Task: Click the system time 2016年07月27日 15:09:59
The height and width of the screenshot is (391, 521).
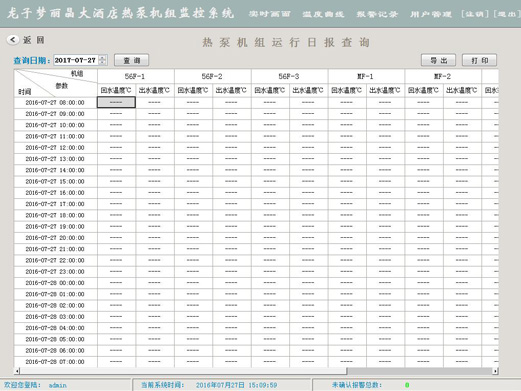Action: 236,385
